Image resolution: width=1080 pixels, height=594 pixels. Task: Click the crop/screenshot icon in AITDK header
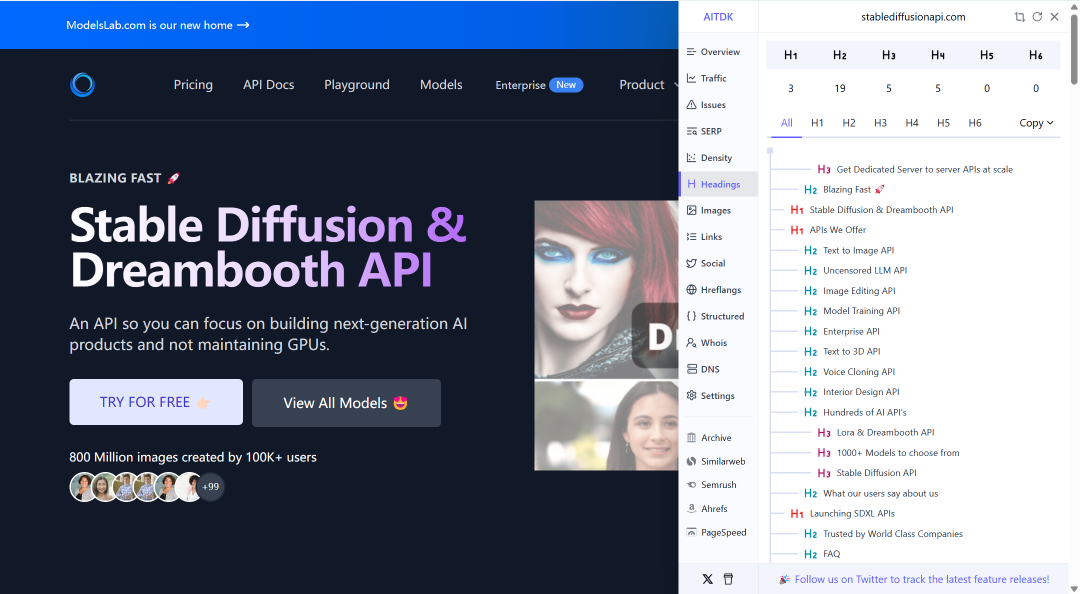tap(1019, 17)
